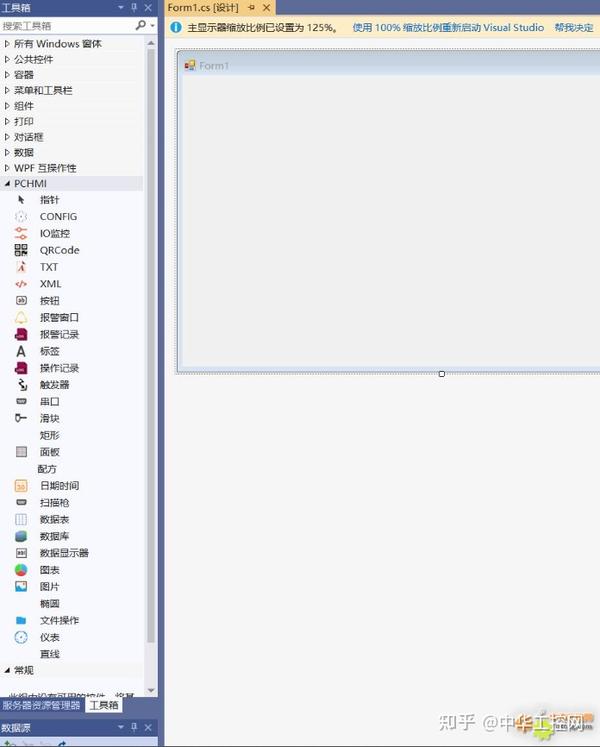Click the 搜索工具箱 search field
The width and height of the screenshot is (600, 747).
click(x=67, y=26)
